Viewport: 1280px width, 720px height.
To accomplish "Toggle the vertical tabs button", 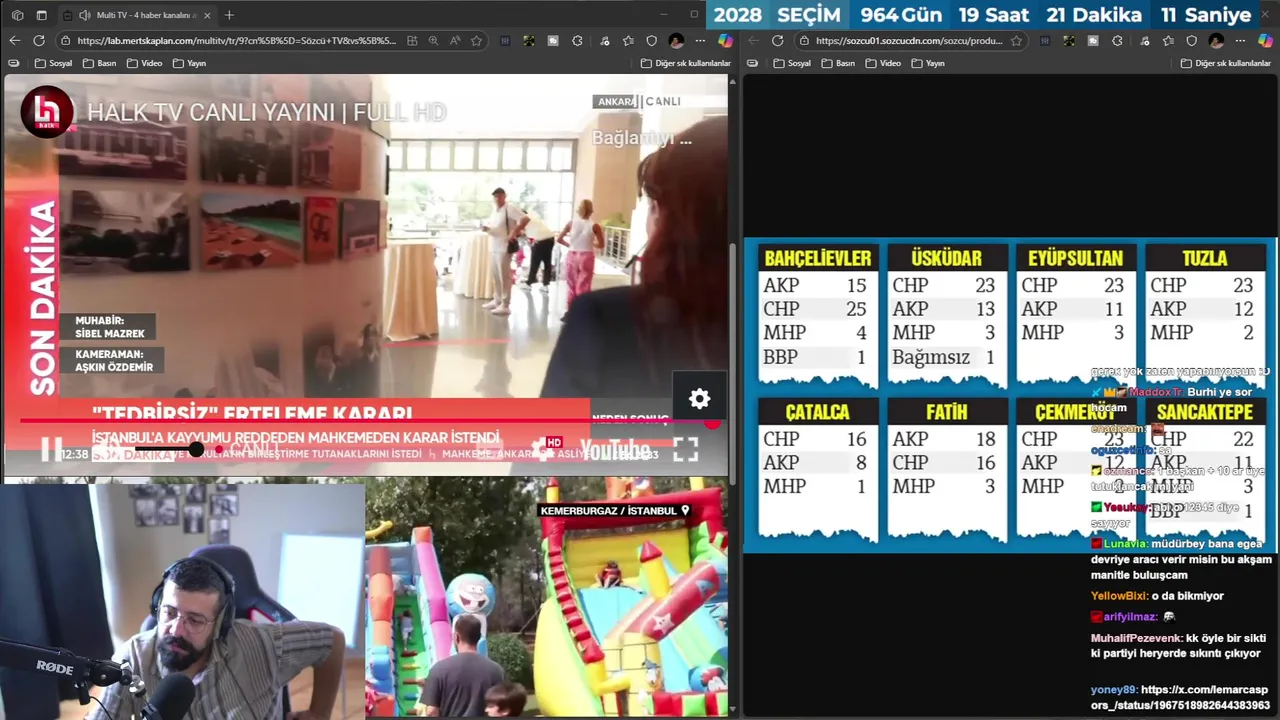I will point(41,15).
